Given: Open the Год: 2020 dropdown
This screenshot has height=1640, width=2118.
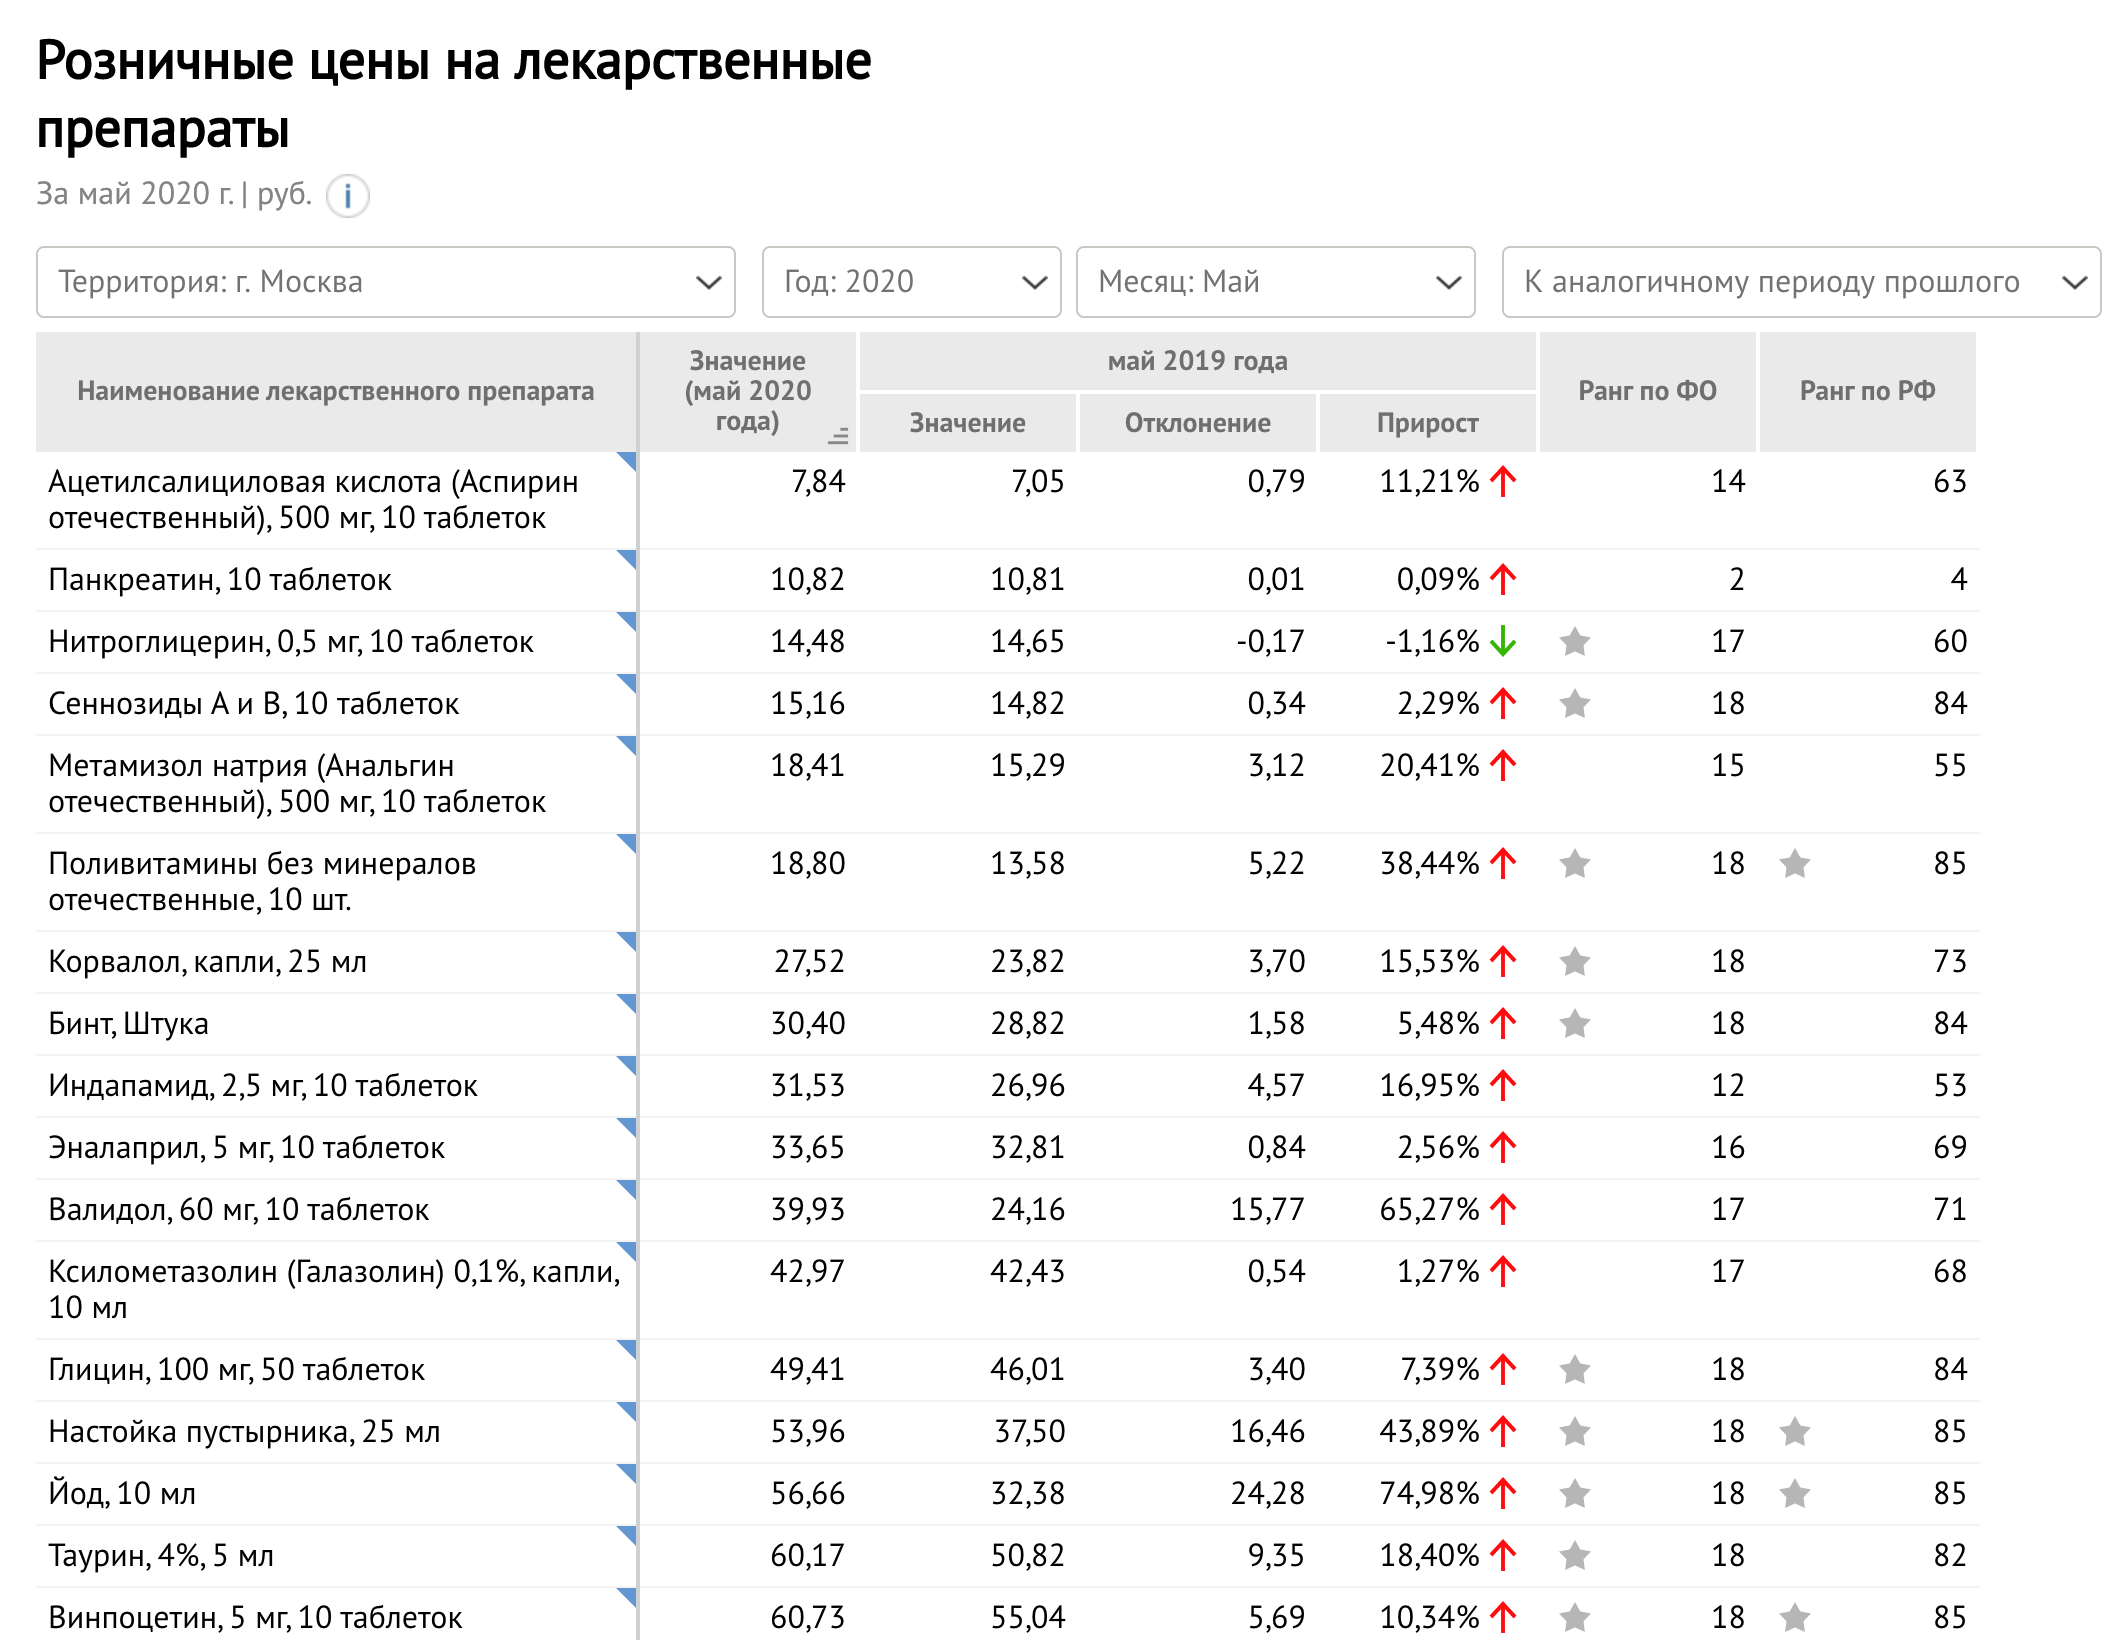Looking at the screenshot, I should coord(911,282).
